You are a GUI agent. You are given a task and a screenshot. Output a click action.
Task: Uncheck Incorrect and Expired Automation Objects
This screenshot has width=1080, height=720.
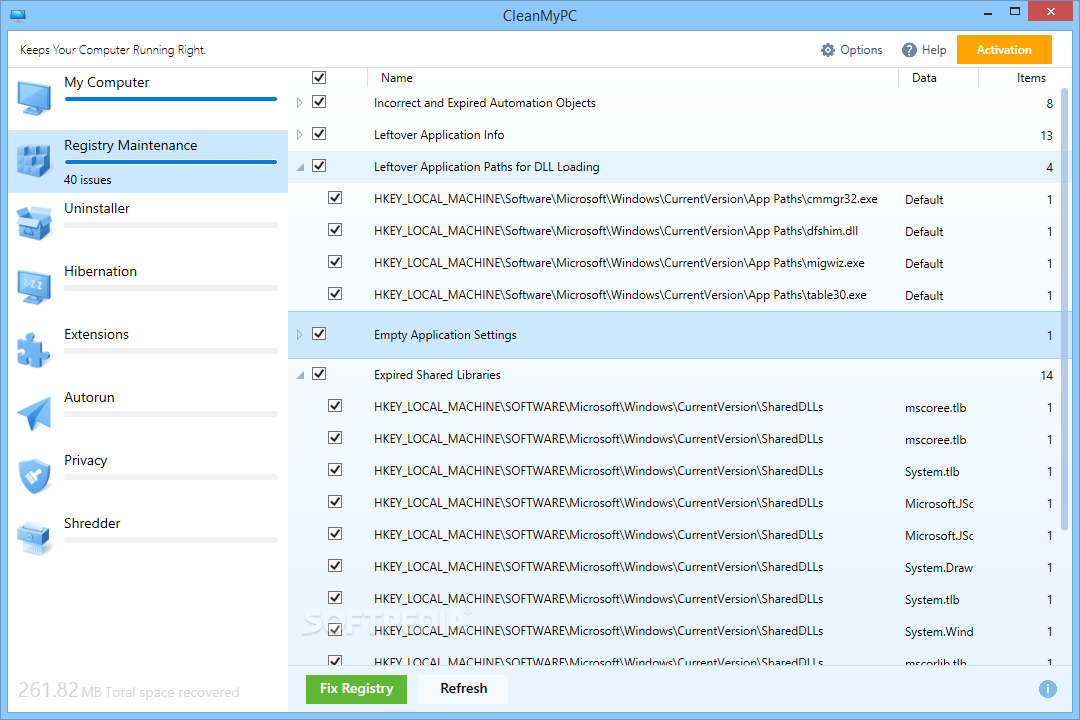click(x=319, y=102)
